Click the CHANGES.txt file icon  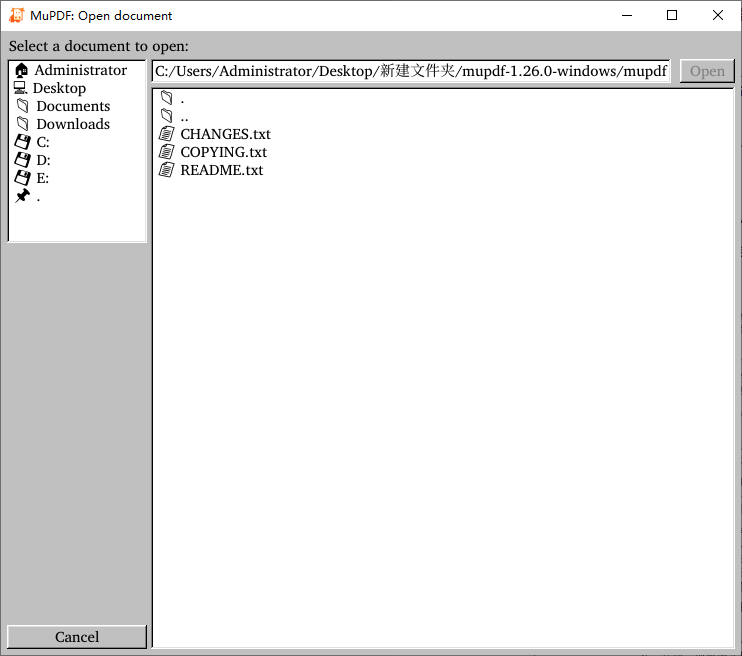coord(167,134)
